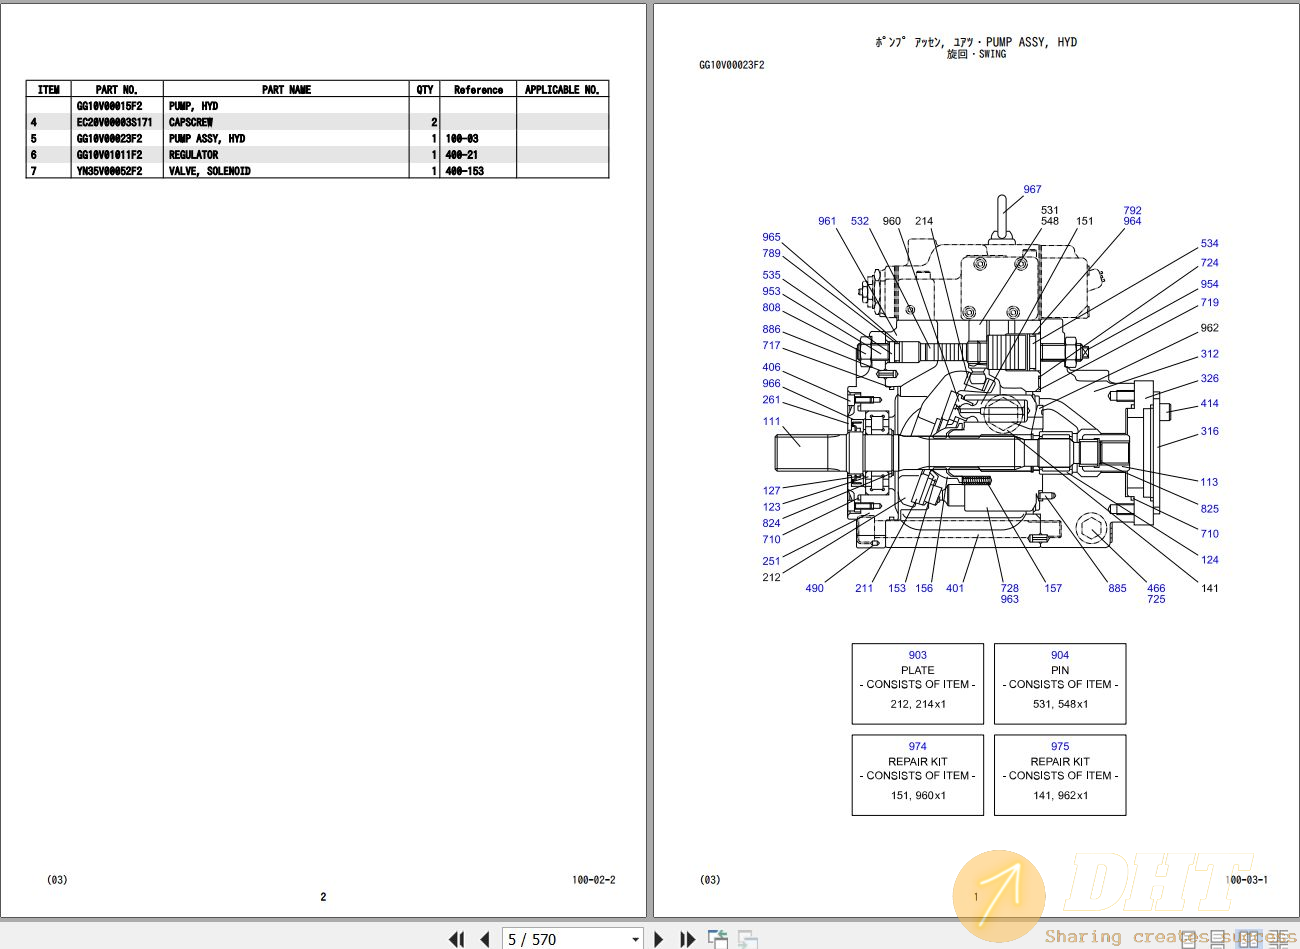Click callout number 414
This screenshot has height=949, width=1300.
[1210, 404]
